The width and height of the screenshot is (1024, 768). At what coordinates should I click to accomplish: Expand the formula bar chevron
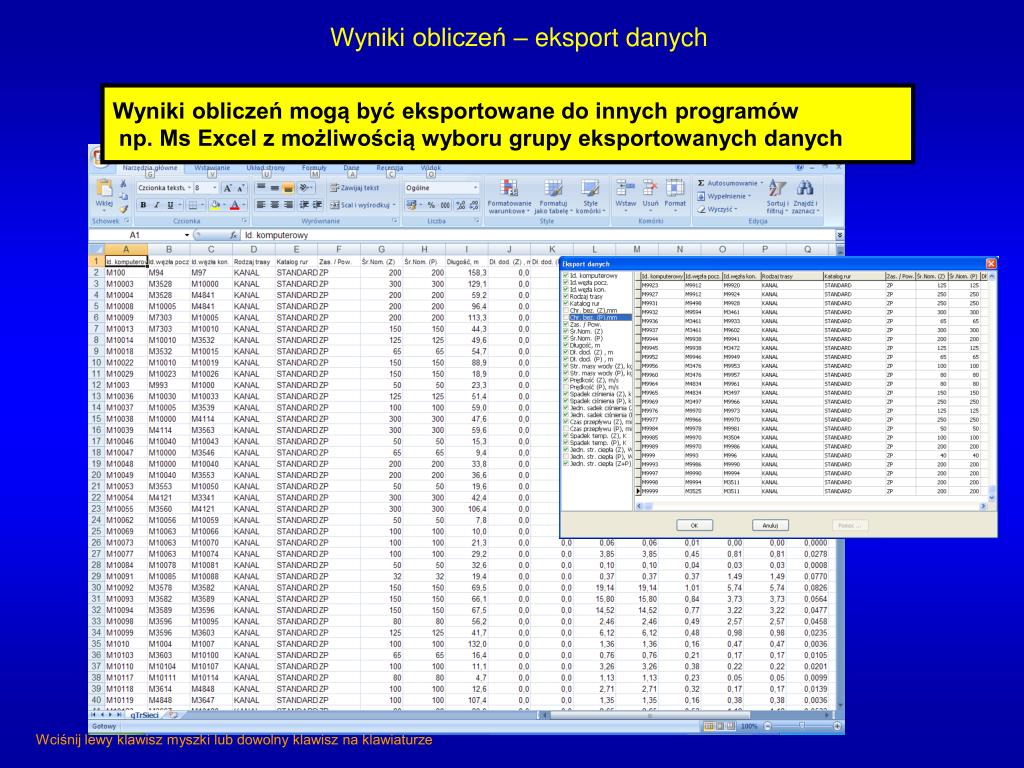(x=839, y=235)
